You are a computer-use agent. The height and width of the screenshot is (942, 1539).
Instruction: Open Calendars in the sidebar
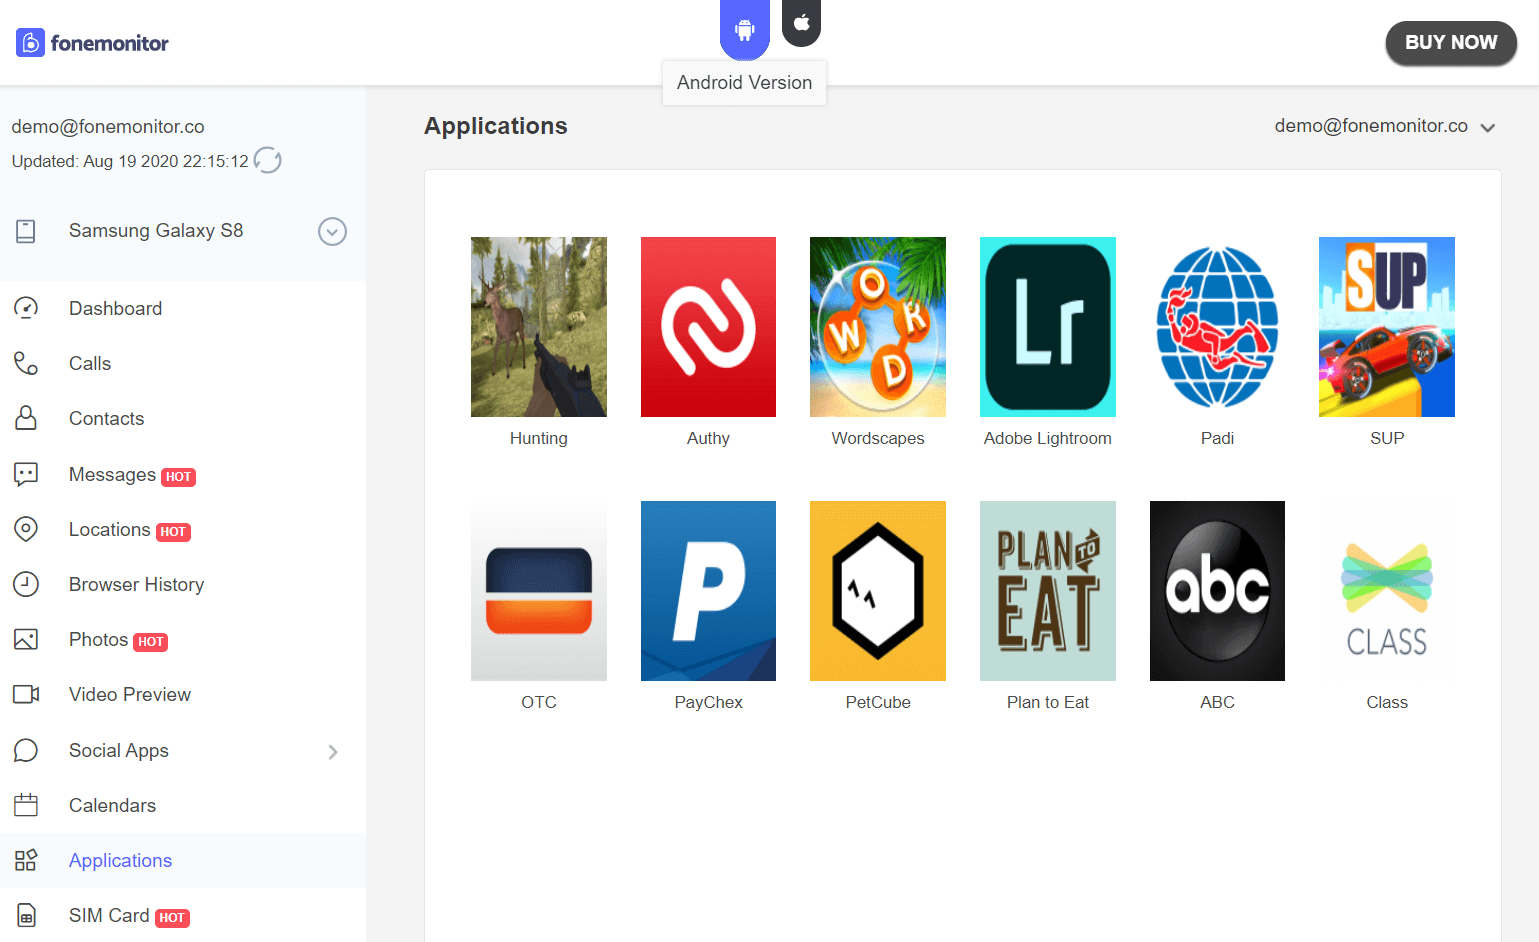(183, 805)
